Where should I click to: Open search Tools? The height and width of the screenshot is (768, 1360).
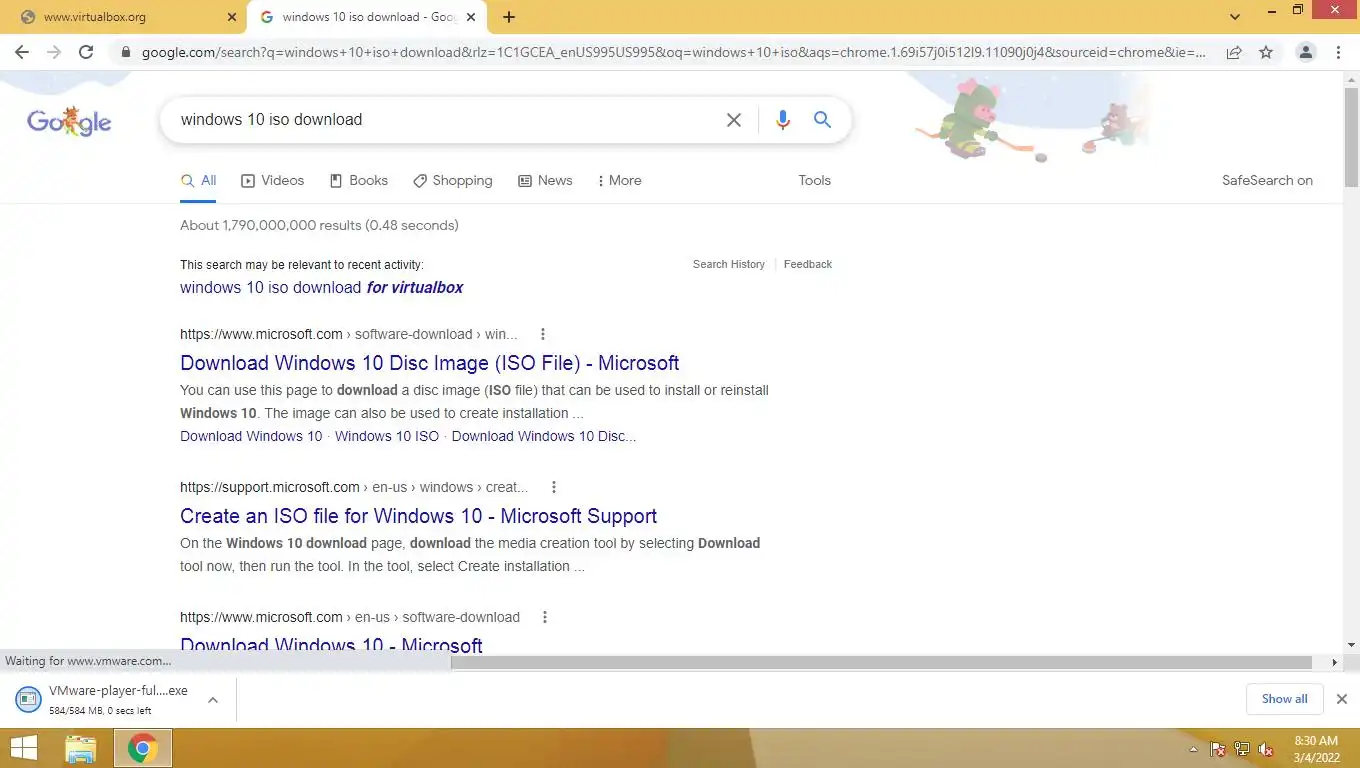click(x=814, y=181)
